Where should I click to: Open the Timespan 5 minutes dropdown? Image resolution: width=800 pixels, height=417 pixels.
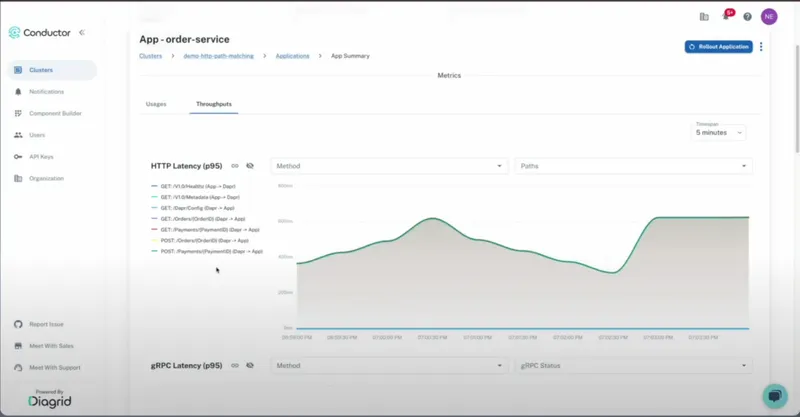point(719,132)
